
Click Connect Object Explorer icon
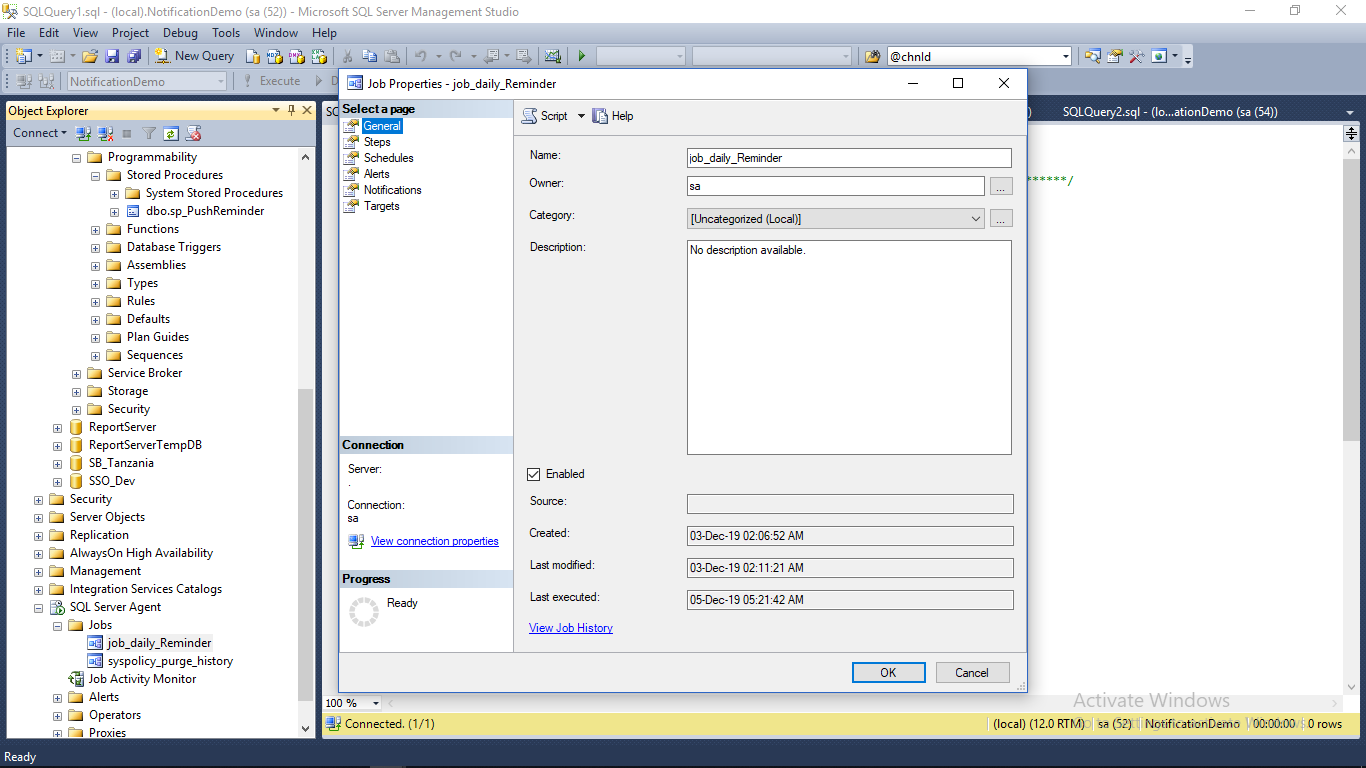click(83, 132)
